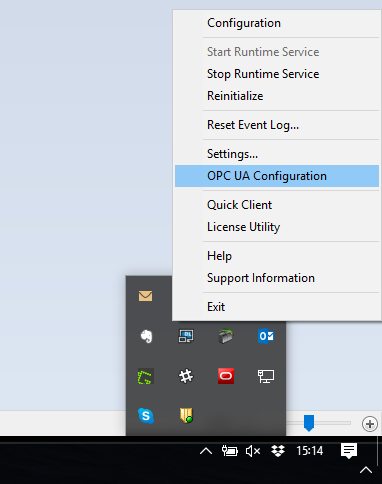Screen dimensions: 382x484
Task: Click the display manager tray icon
Action: pos(186,336)
